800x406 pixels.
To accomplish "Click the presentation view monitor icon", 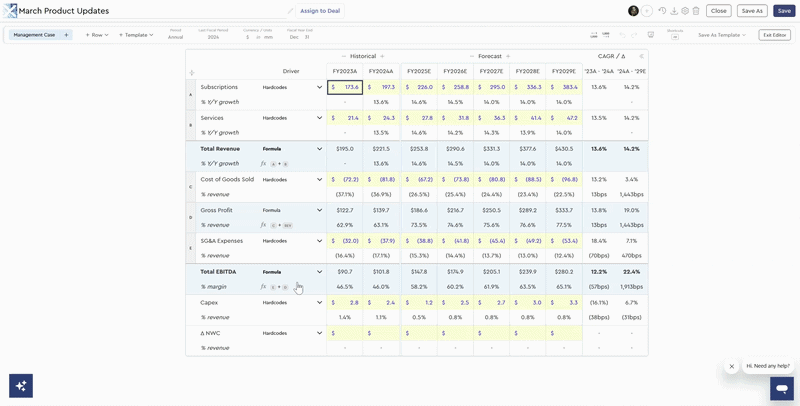I will 651,35.
